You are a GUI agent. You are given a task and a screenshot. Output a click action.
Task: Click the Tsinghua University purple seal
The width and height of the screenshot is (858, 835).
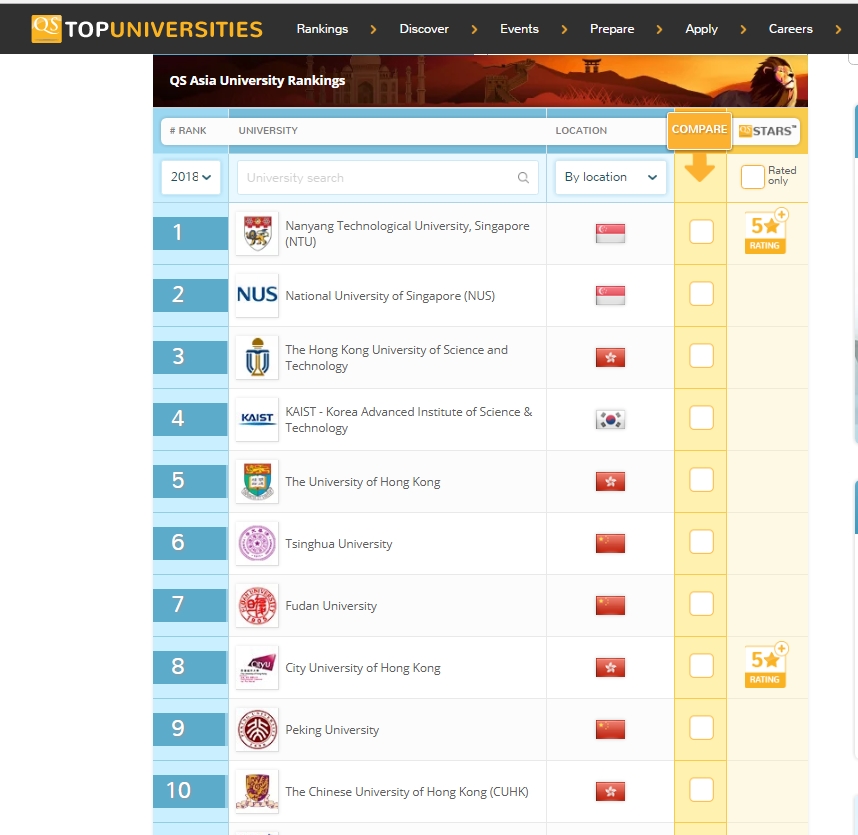coord(257,543)
